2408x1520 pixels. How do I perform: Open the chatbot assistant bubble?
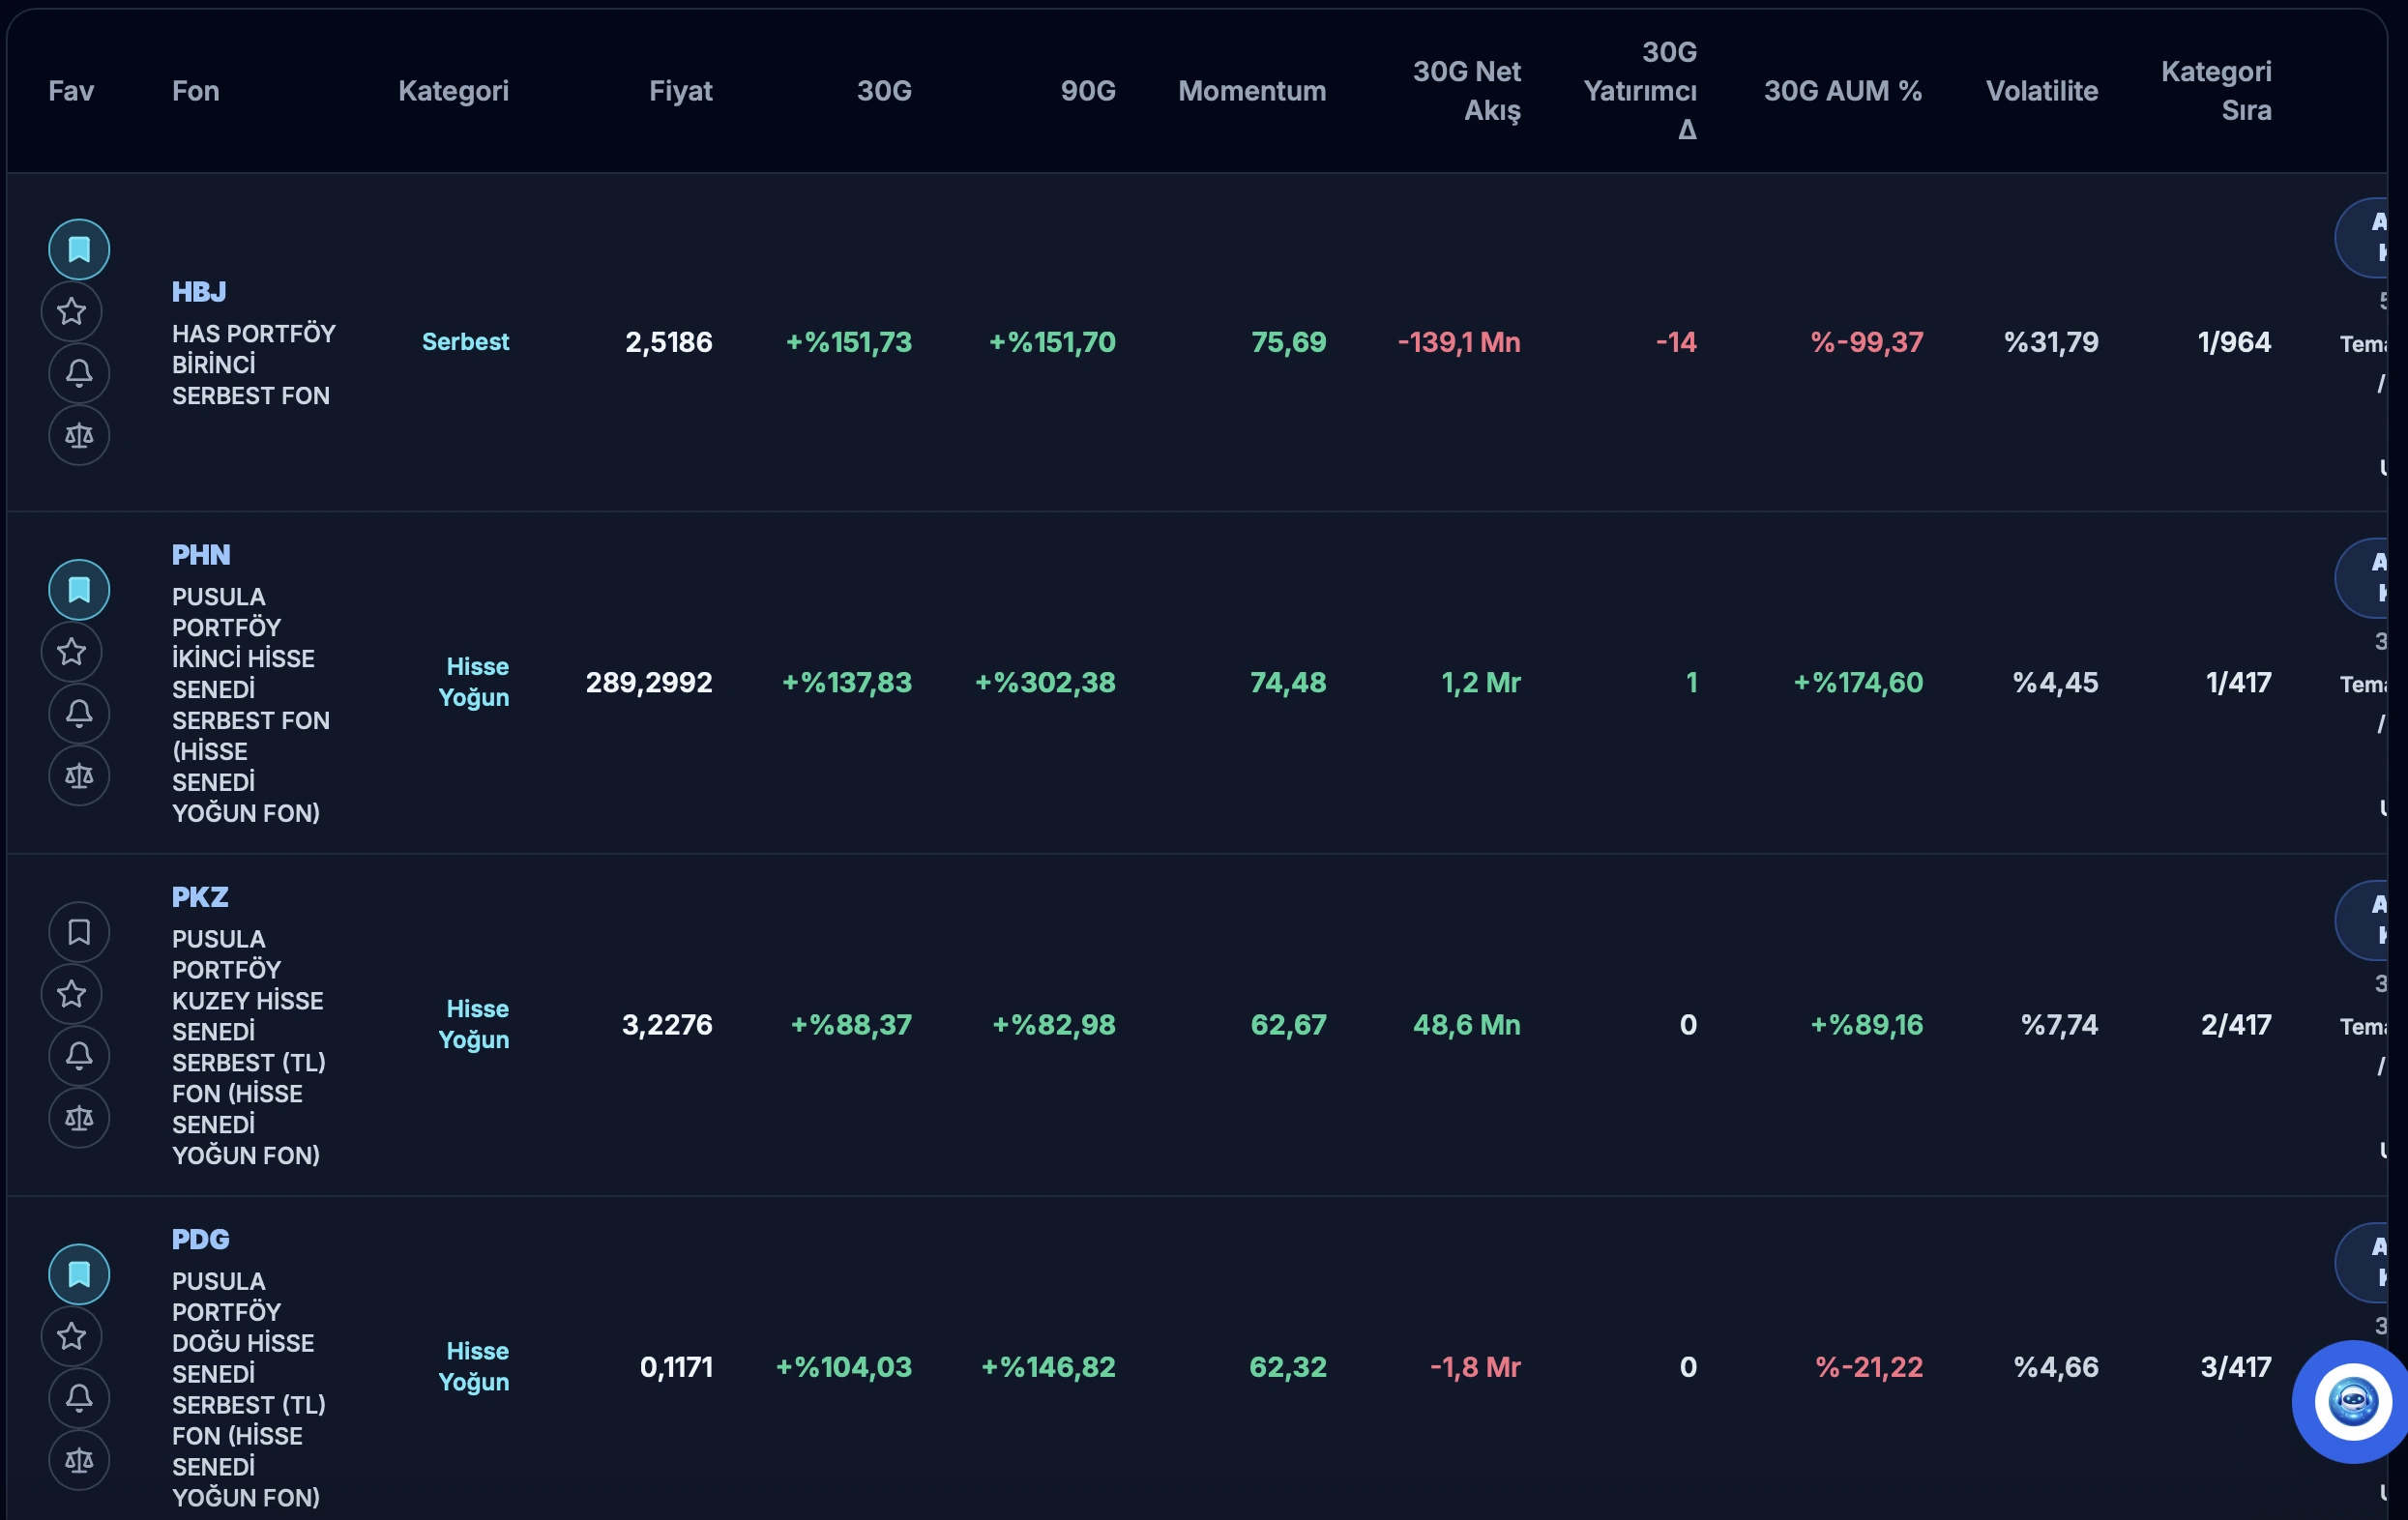click(x=2352, y=1401)
